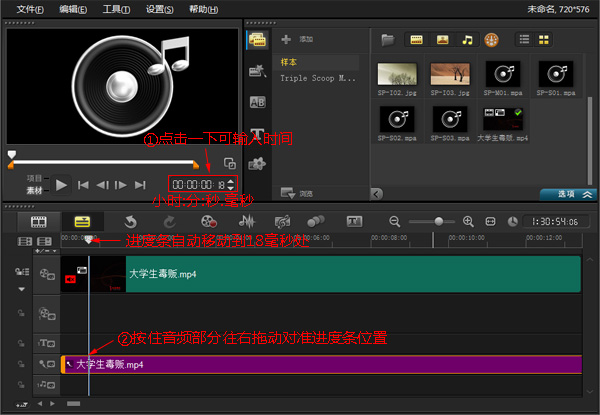This screenshot has width=600, height=415.
Task: Open the 工具(T) menu
Action: tap(116, 9)
